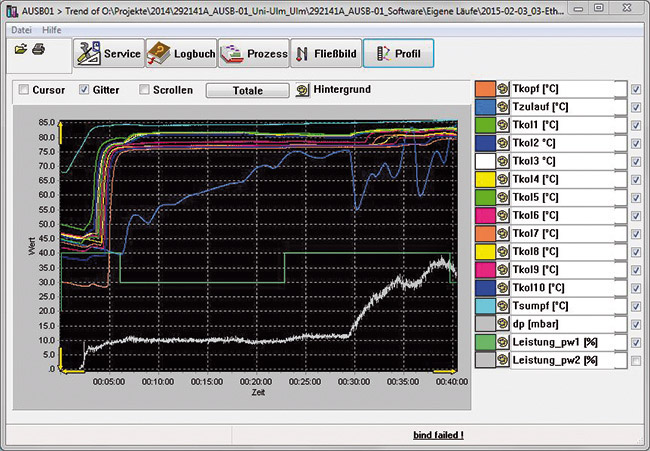Open the Hilfe menu
Screen dimensions: 650x451
(x=52, y=30)
